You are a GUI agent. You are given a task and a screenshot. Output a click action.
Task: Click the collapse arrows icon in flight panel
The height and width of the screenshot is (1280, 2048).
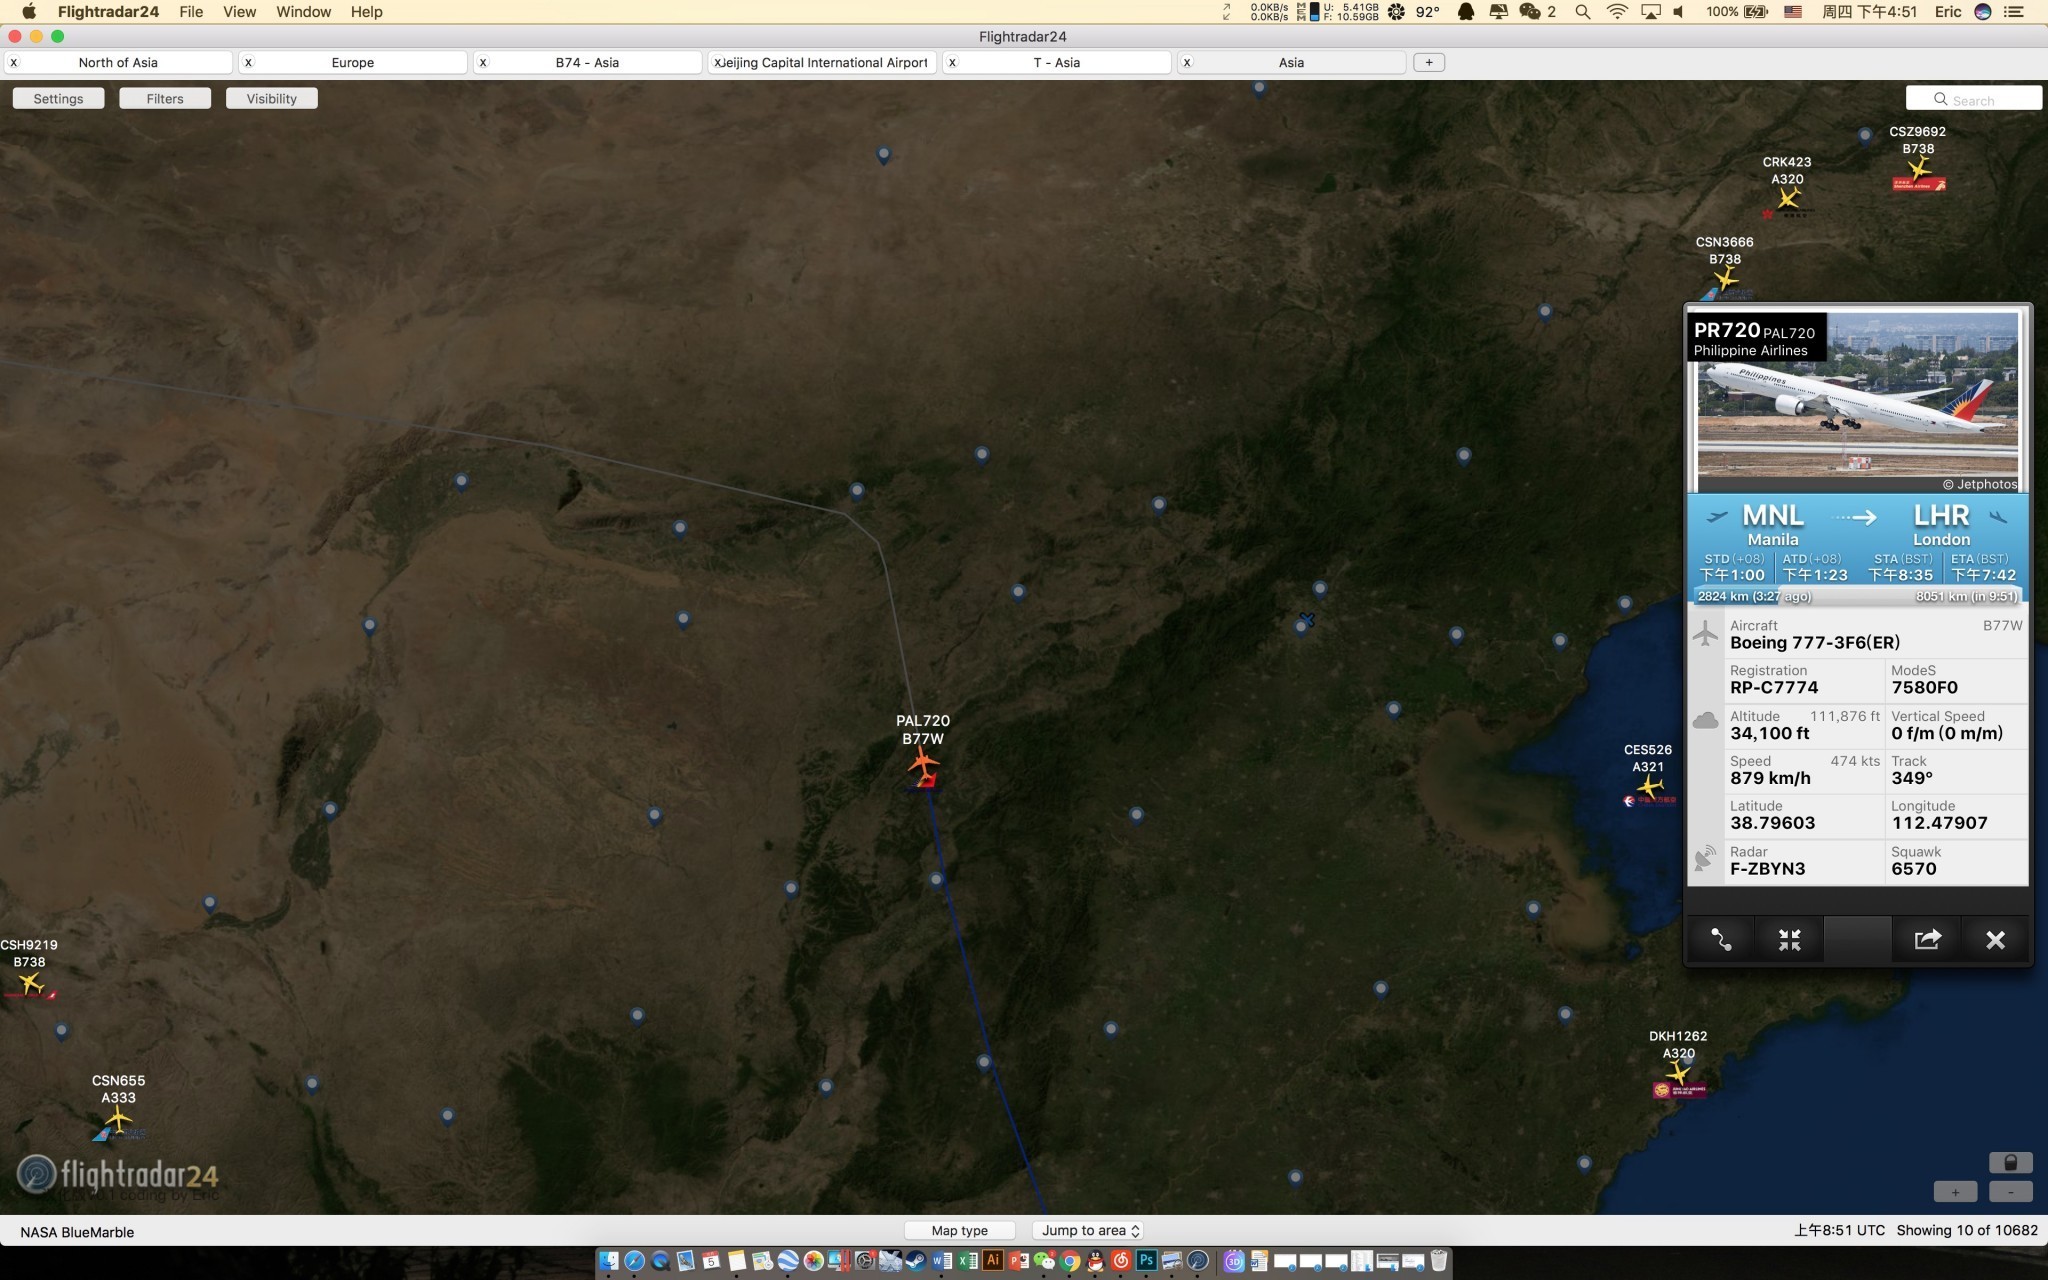tap(1789, 940)
